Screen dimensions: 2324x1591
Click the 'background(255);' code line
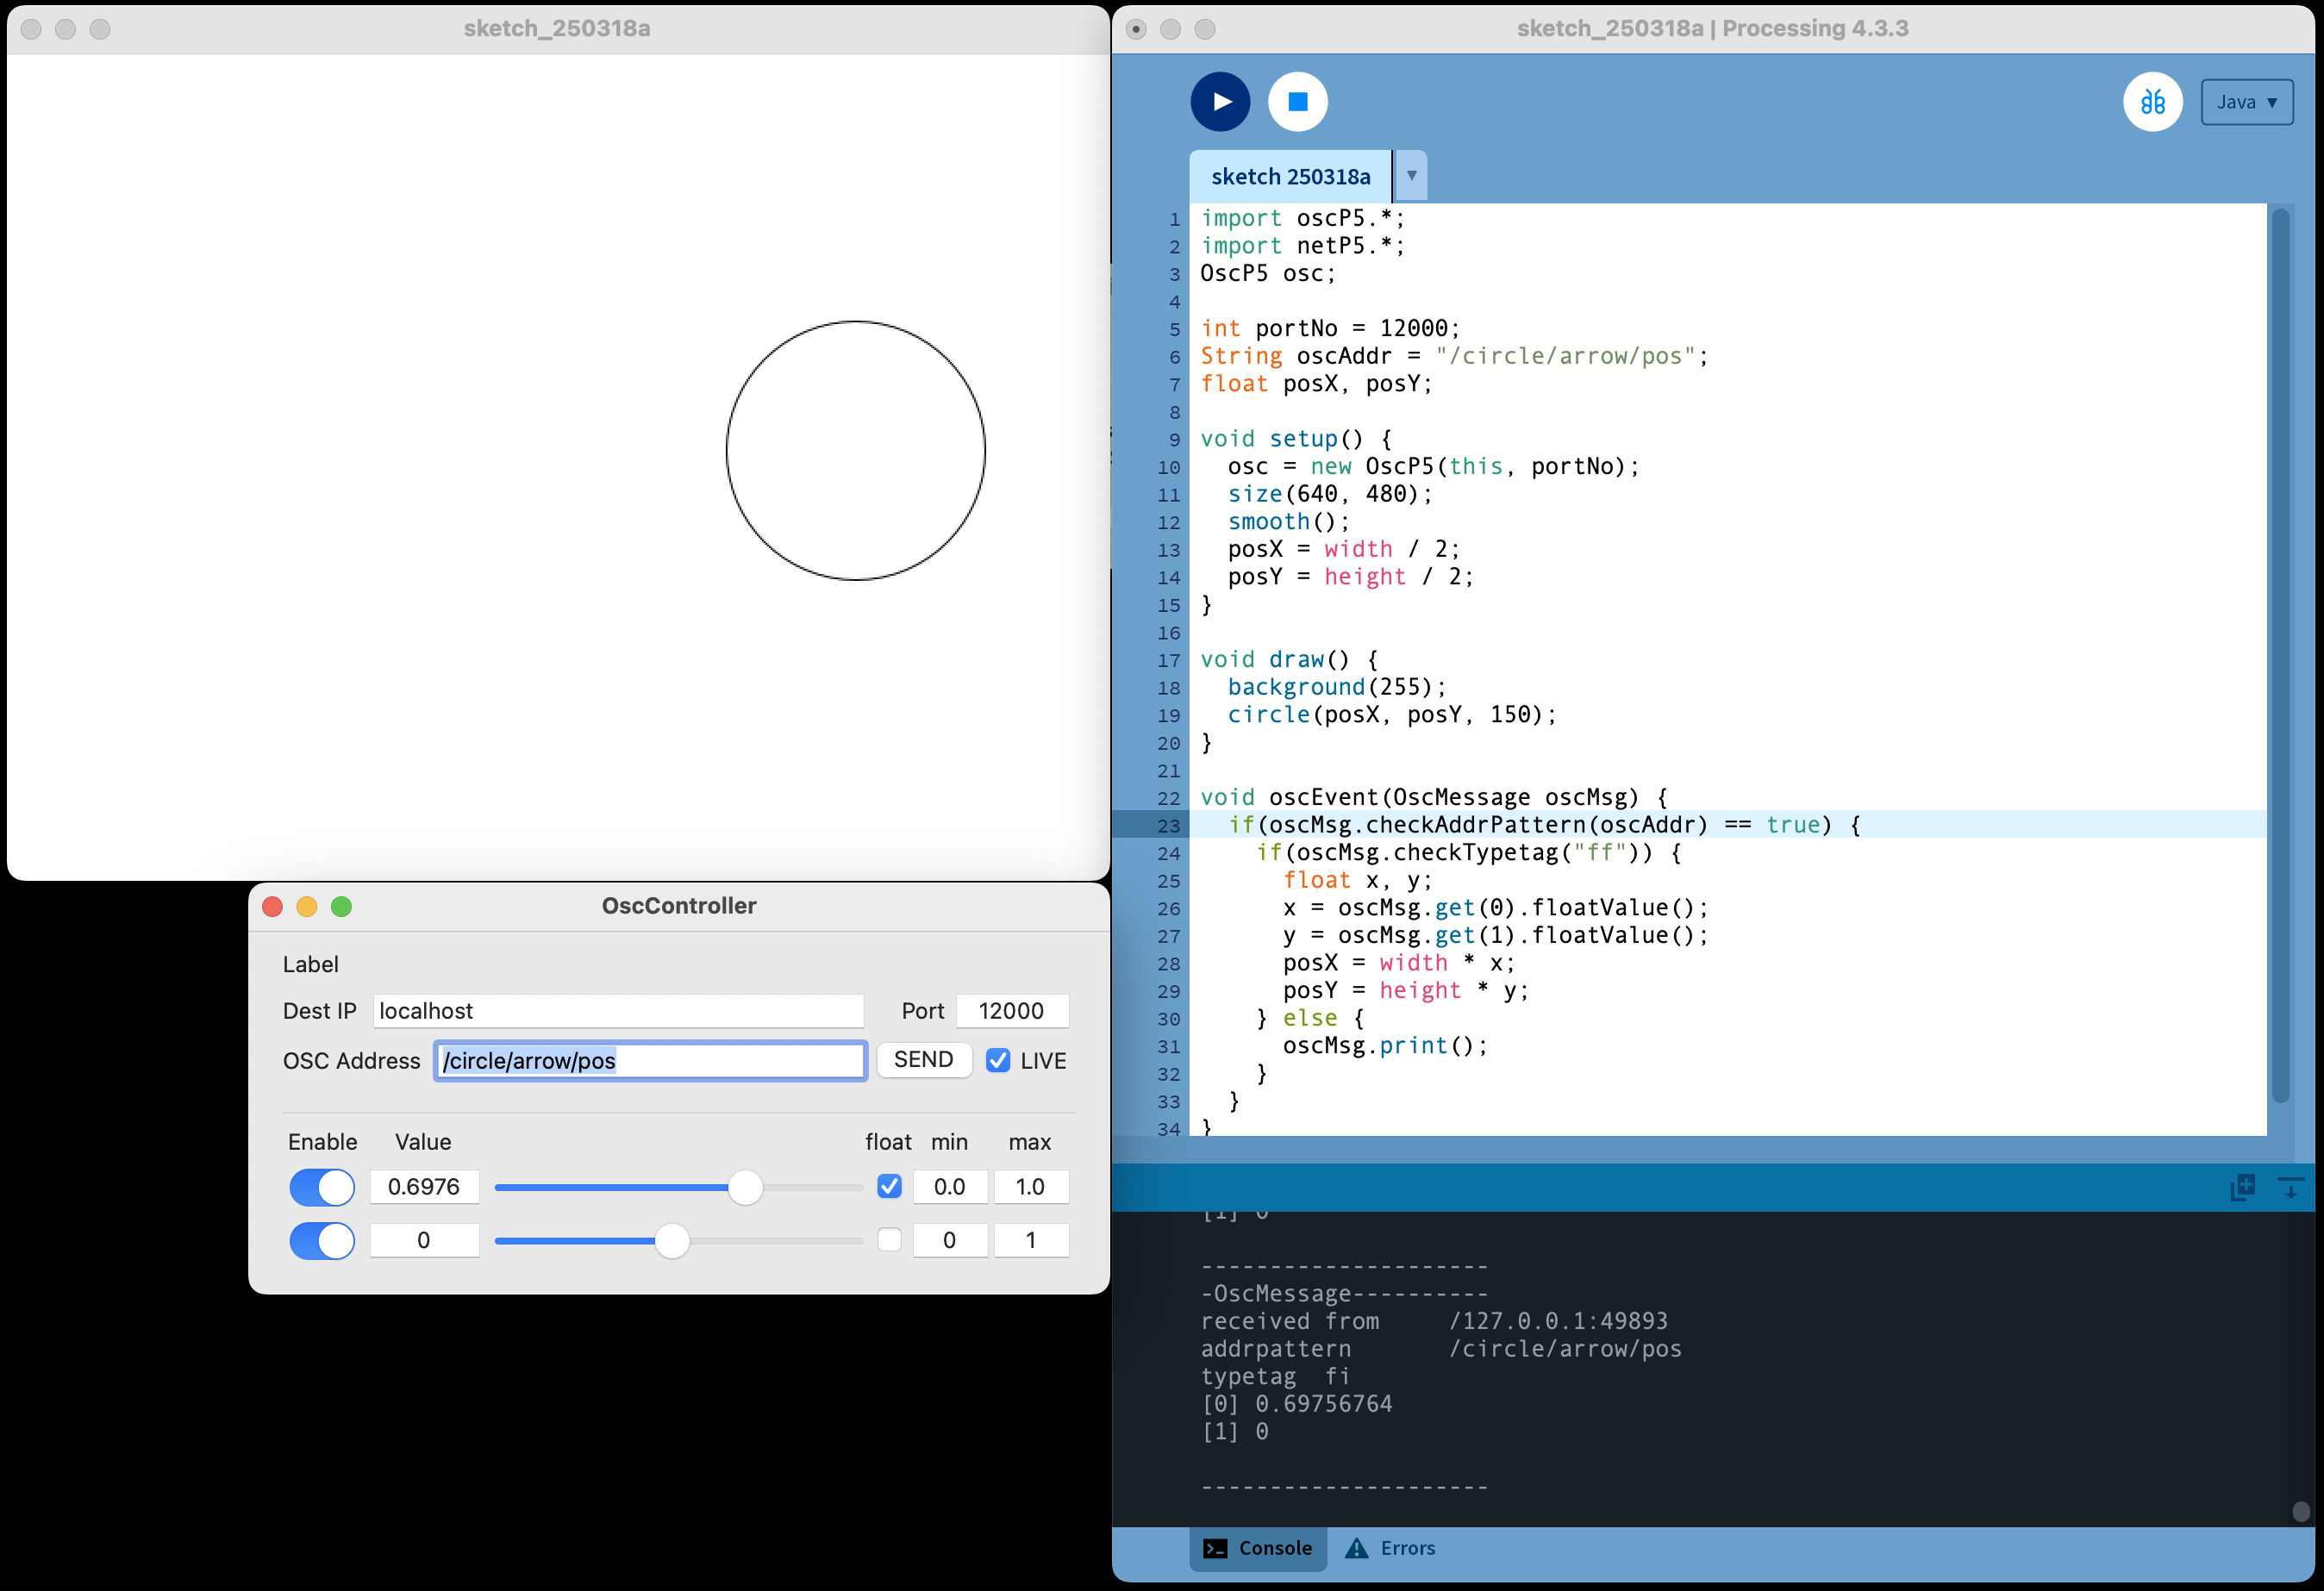[x=1337, y=687]
